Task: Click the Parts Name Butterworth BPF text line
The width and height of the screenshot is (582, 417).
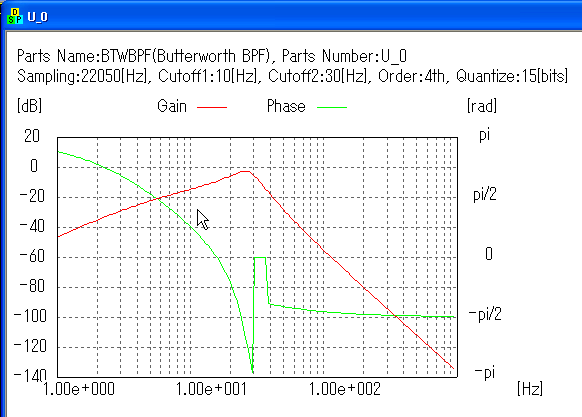Action: point(212,56)
